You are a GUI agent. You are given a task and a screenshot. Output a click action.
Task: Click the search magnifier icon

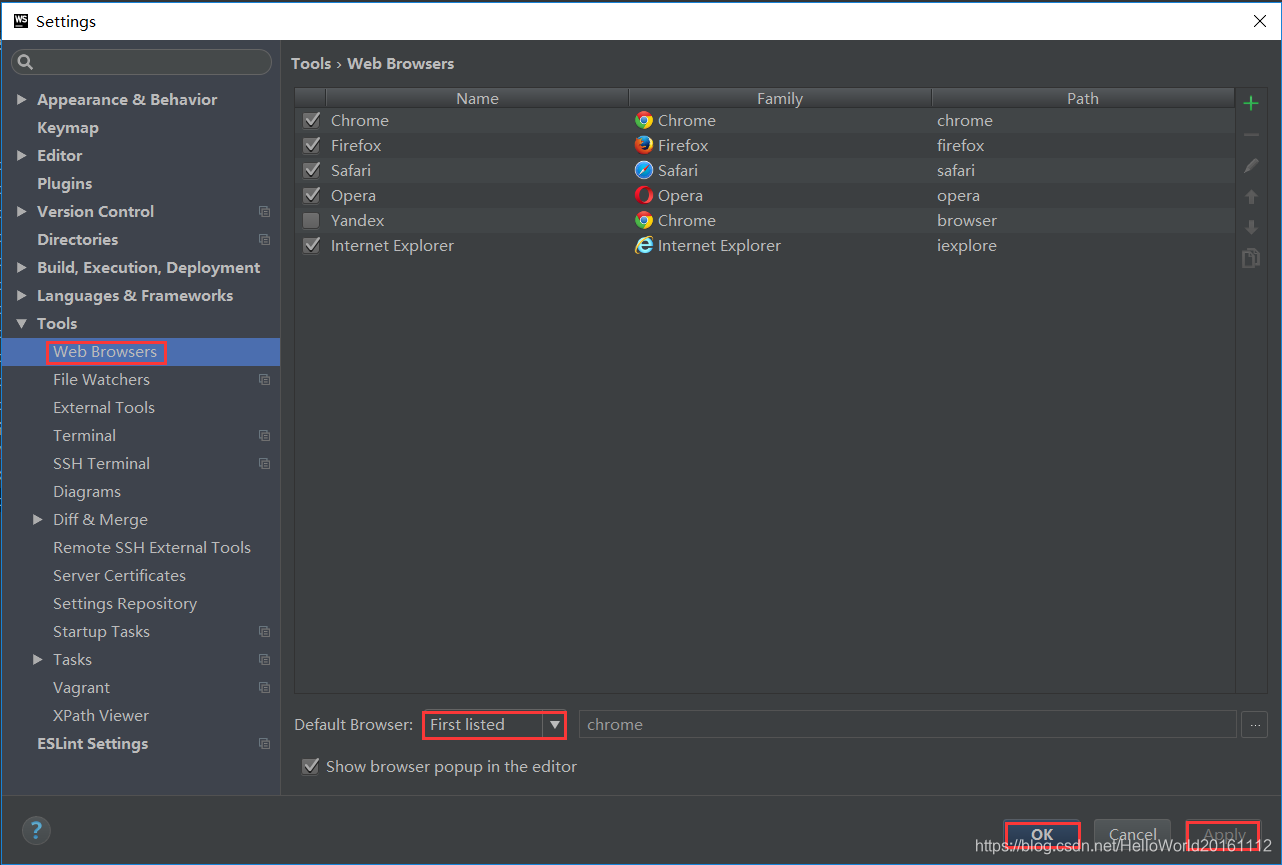point(26,62)
